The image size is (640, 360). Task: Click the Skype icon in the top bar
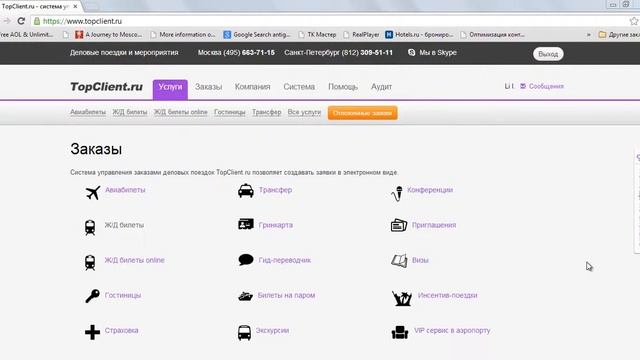[411, 52]
